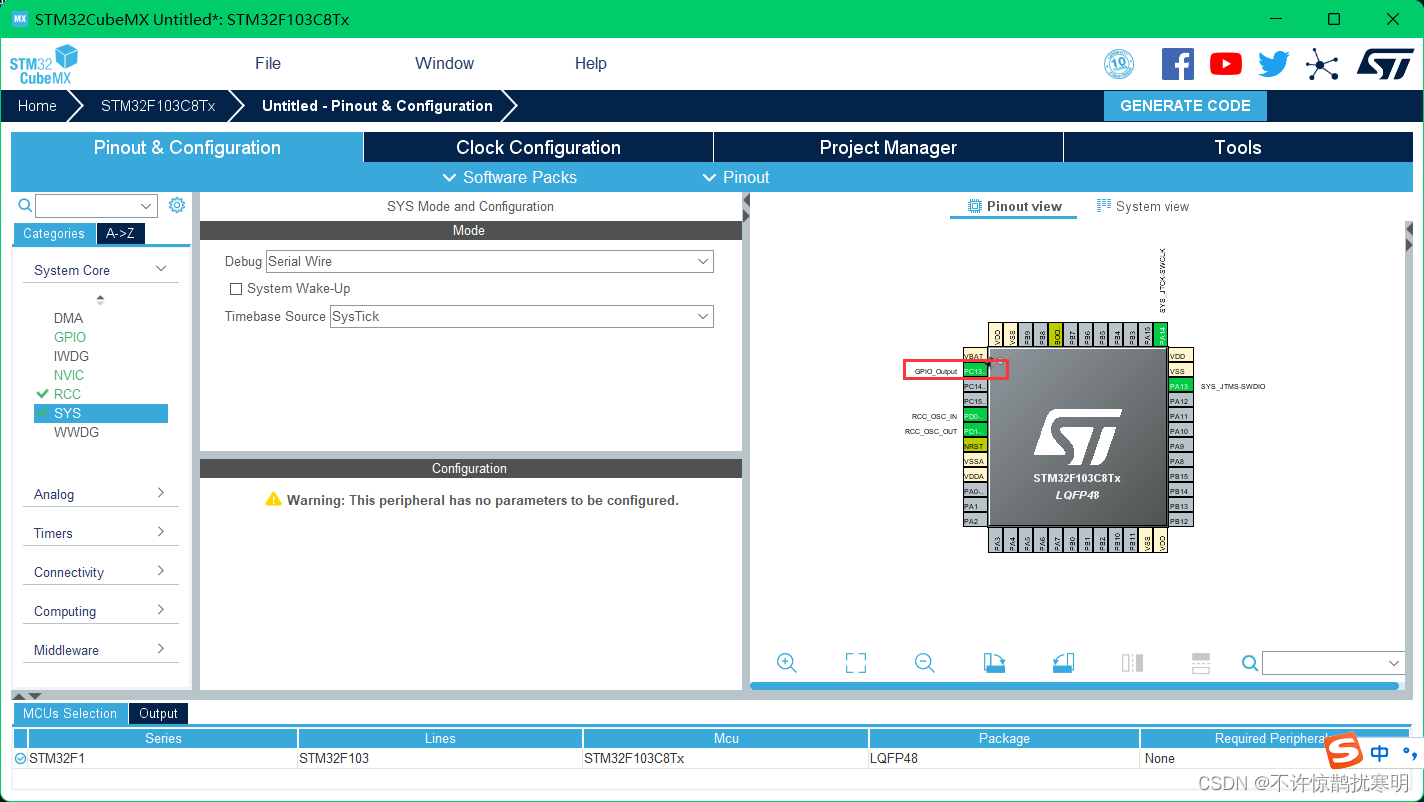
Task: Switch to System view tab
Action: coord(1143,206)
